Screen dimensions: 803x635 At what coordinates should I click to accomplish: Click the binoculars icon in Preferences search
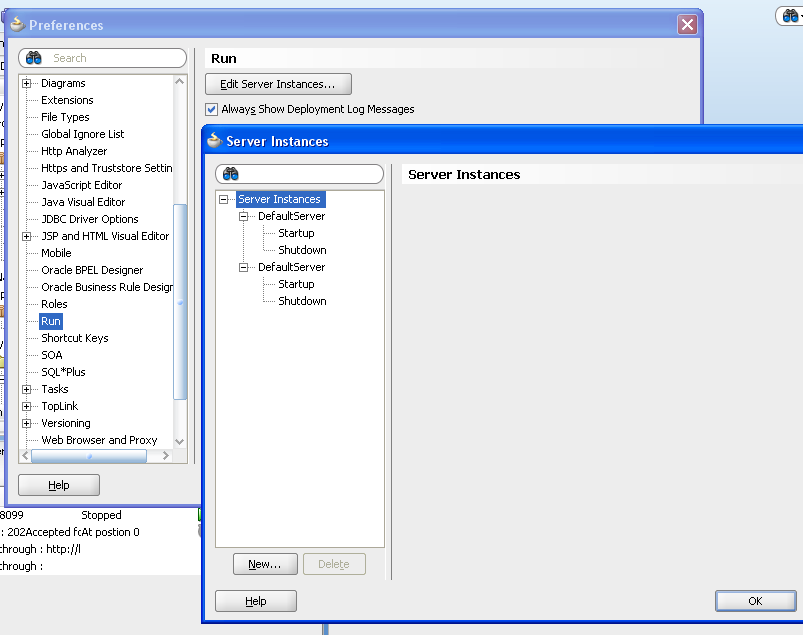pyautogui.click(x=34, y=58)
